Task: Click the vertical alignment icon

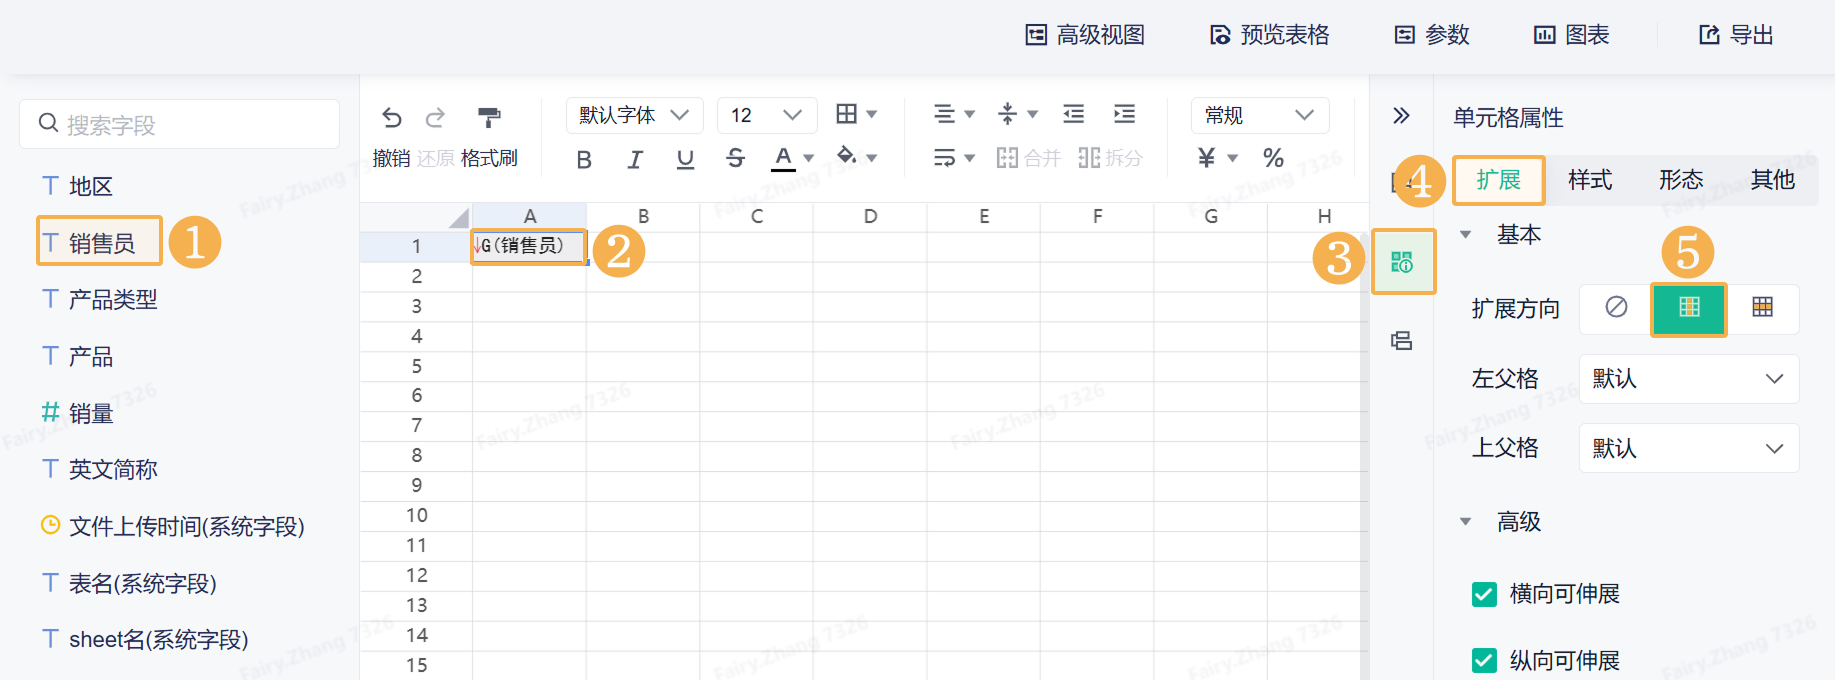Action: click(1008, 114)
